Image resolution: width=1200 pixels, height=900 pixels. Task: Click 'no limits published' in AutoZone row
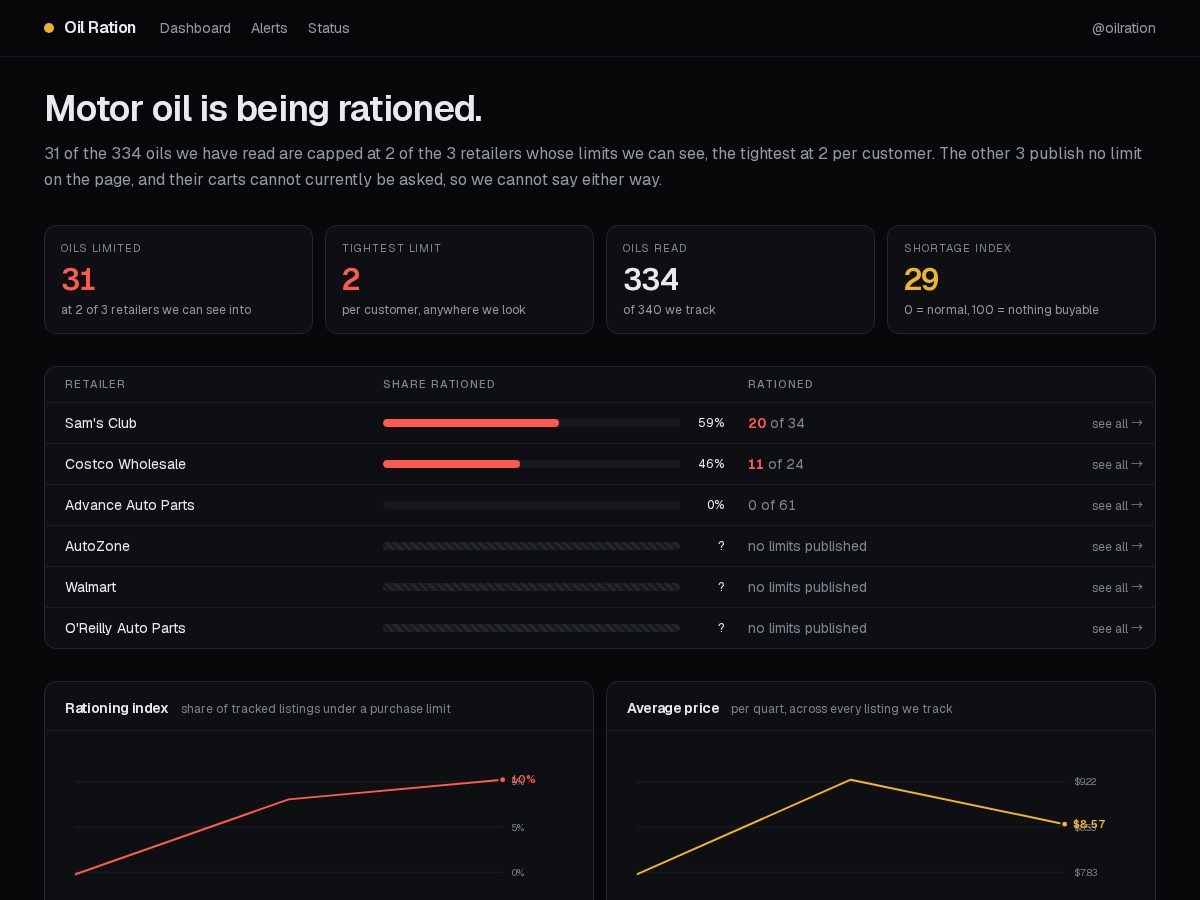[x=807, y=546]
